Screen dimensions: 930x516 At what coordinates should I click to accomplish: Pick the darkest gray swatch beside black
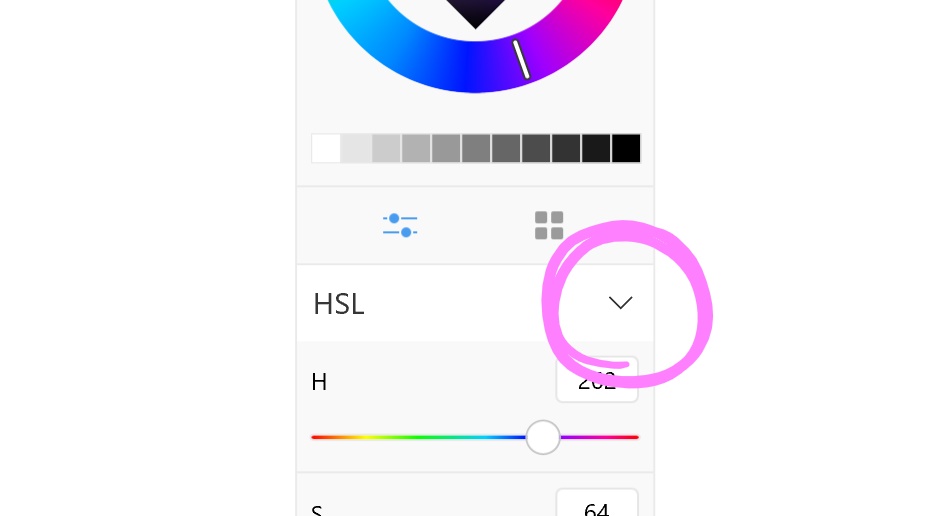(x=596, y=148)
